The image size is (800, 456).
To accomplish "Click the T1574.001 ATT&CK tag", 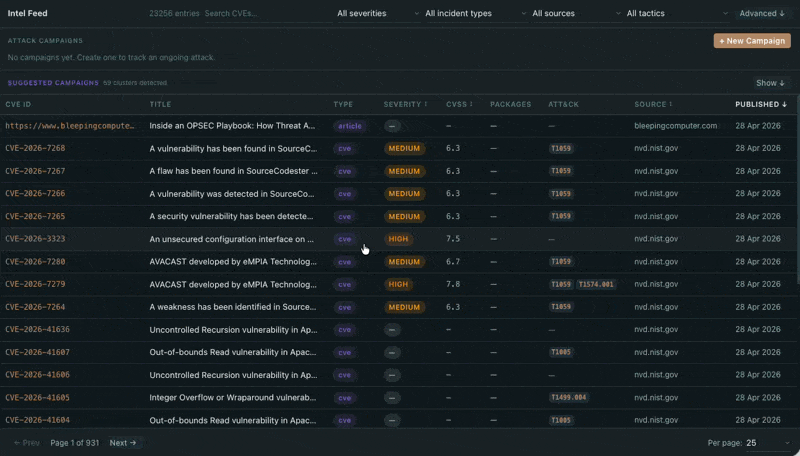I will [595, 284].
